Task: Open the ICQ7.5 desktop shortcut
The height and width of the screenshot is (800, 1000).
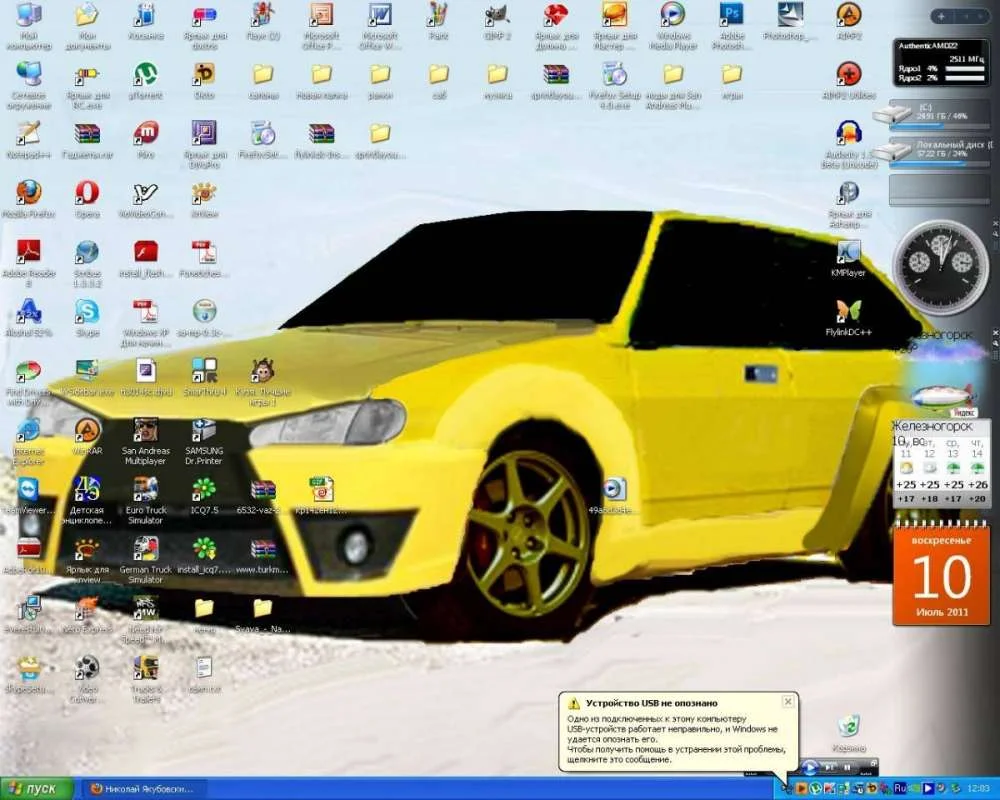Action: point(204,490)
